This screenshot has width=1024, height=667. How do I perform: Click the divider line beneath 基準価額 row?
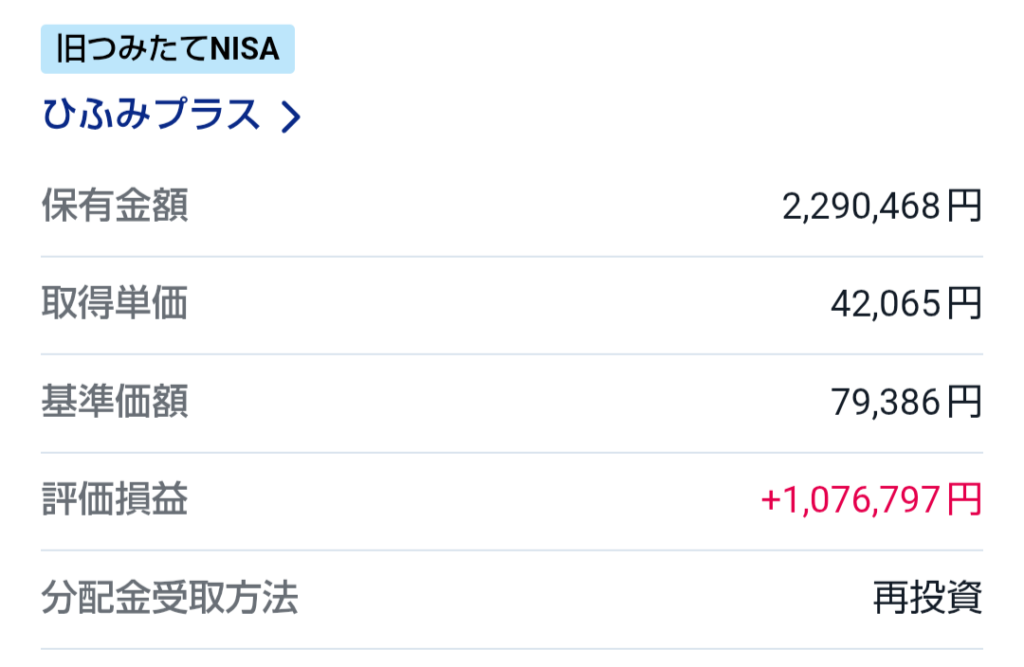point(512,452)
